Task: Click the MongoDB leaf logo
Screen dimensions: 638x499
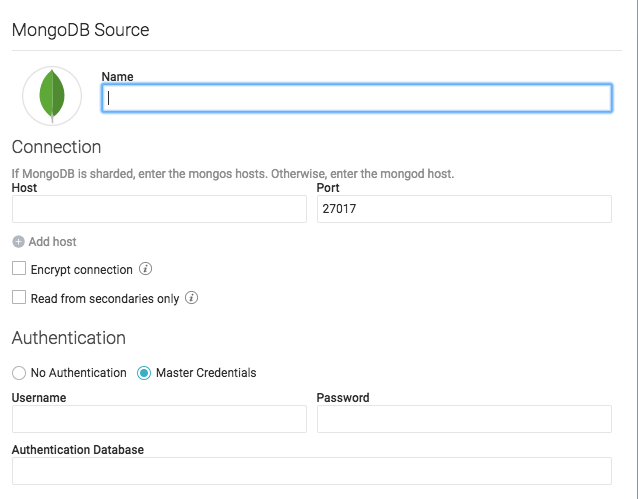Action: (x=52, y=96)
